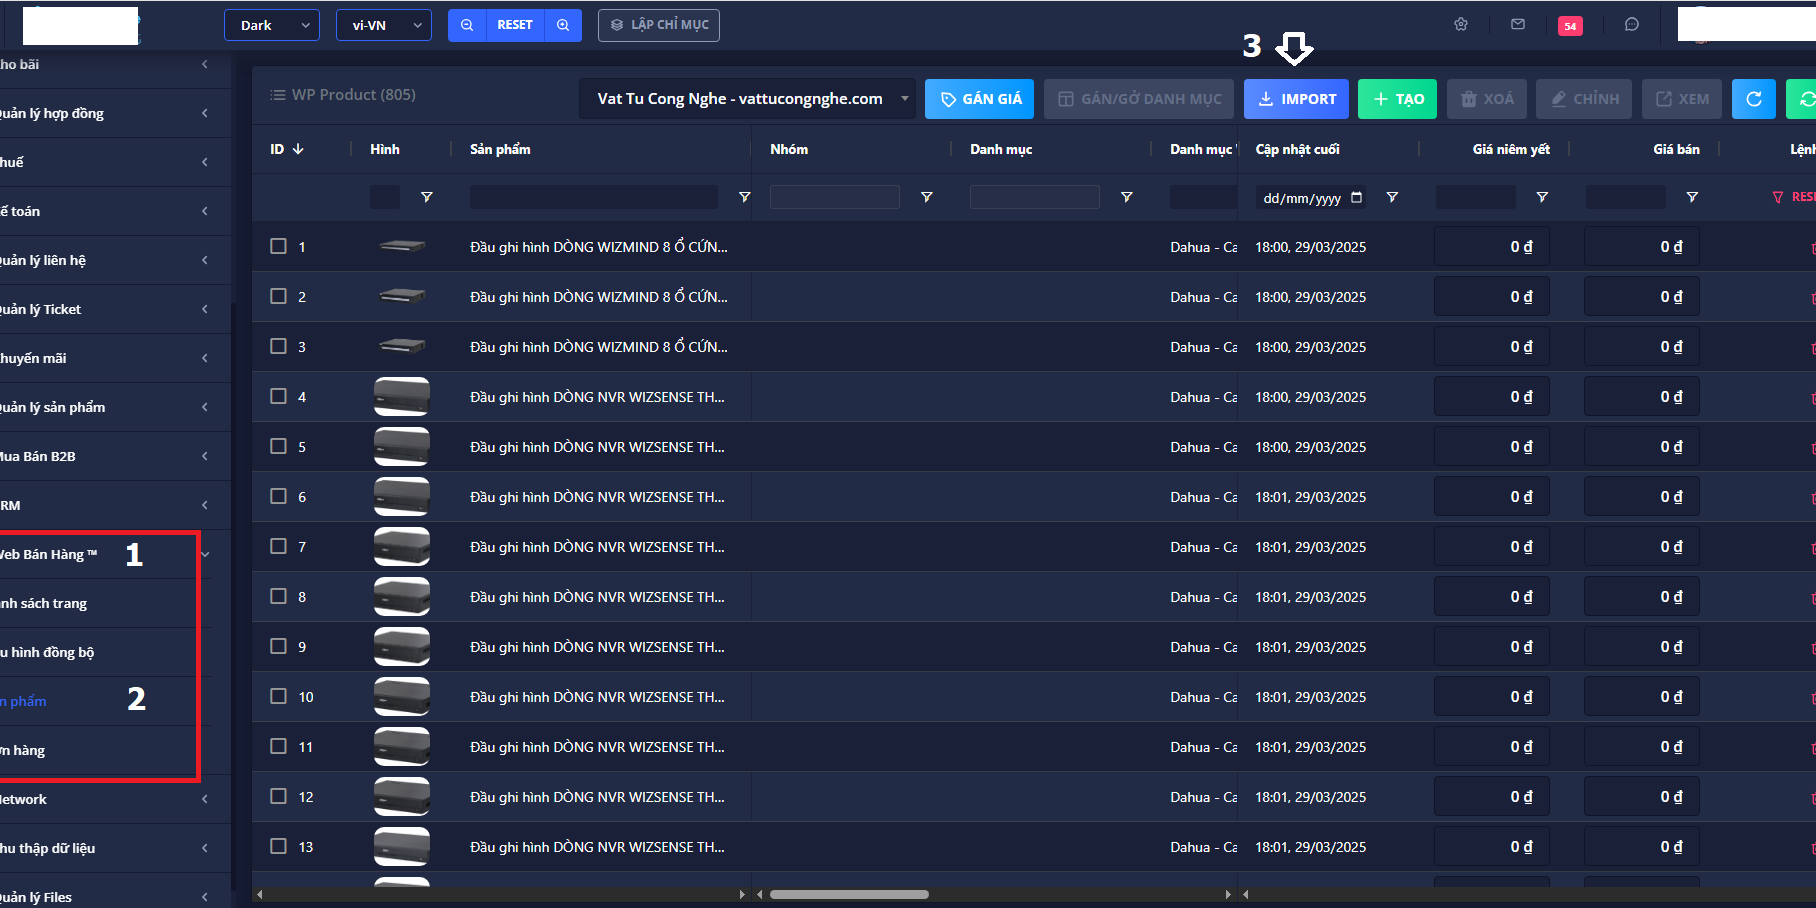Click the Cập nhật cuối date filter field
The width and height of the screenshot is (1816, 908).
1302,198
